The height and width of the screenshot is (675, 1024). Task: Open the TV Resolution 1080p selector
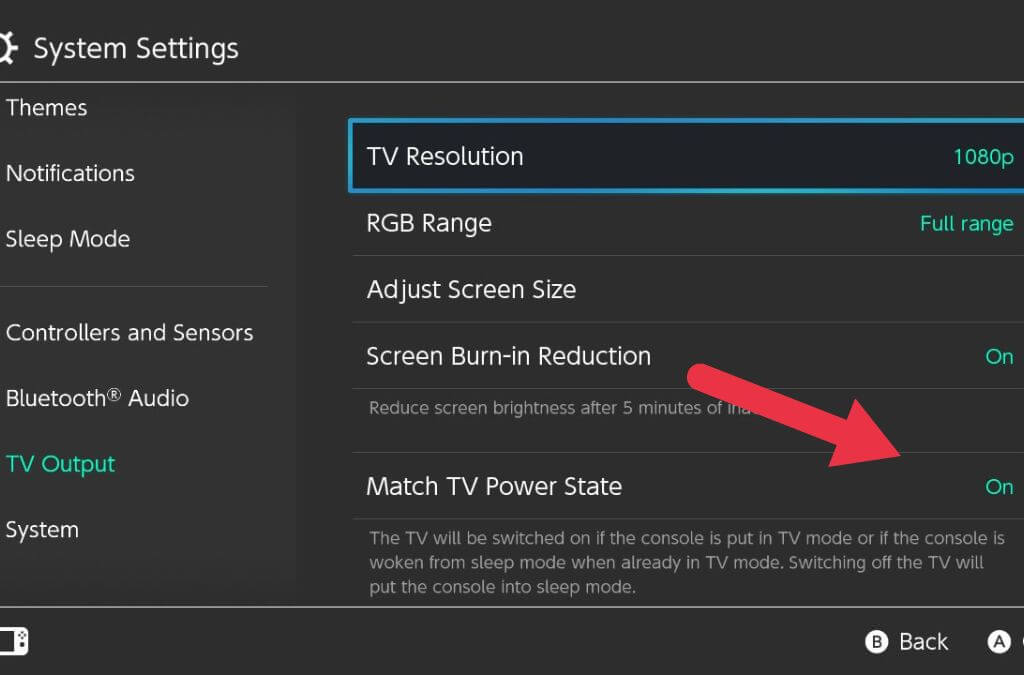983,157
